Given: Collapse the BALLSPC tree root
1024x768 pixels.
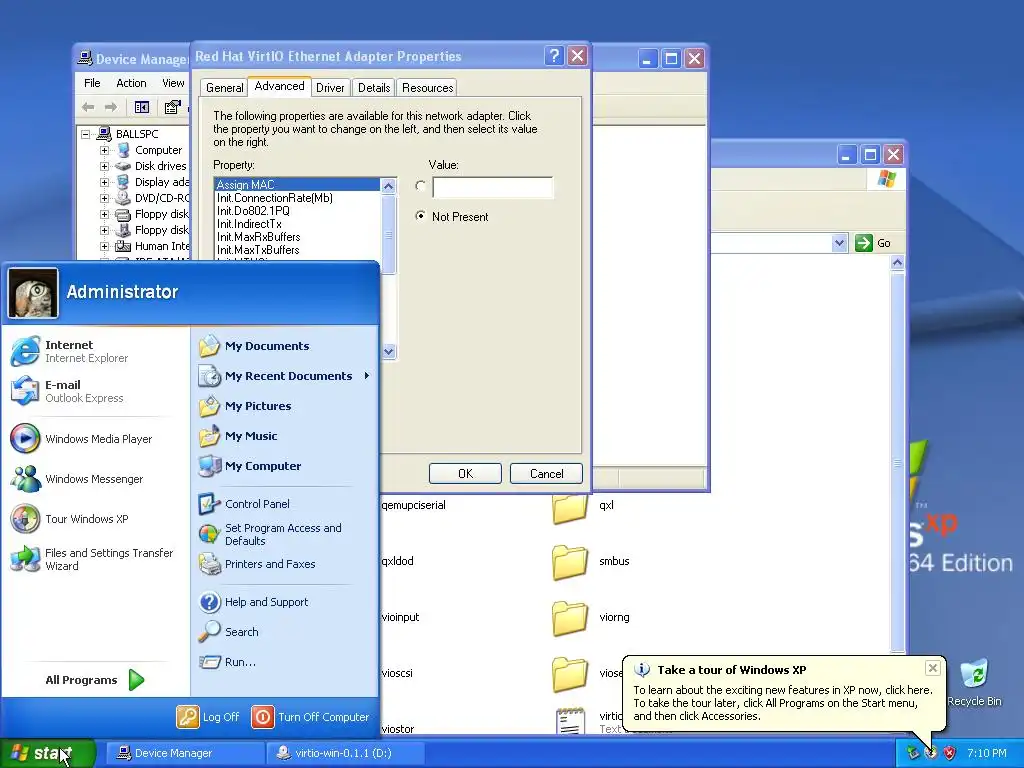Looking at the screenshot, I should click(x=86, y=134).
